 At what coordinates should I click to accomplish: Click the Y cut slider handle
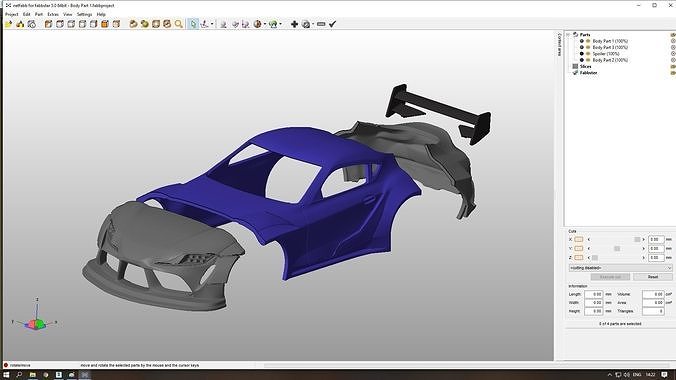617,248
